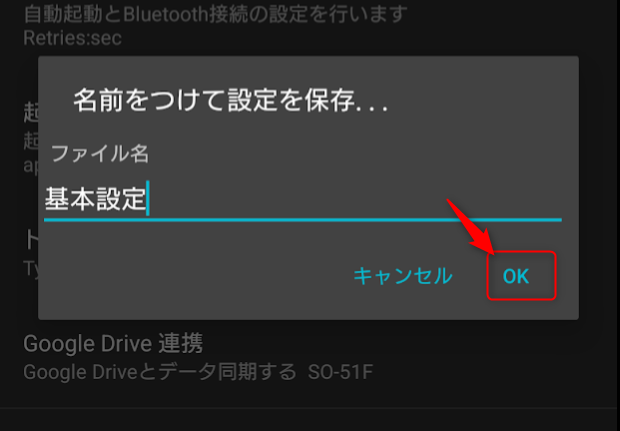620x431 pixels.
Task: Open 自動起動とBluetooth接続の設定 item
Action: [x=215, y=14]
